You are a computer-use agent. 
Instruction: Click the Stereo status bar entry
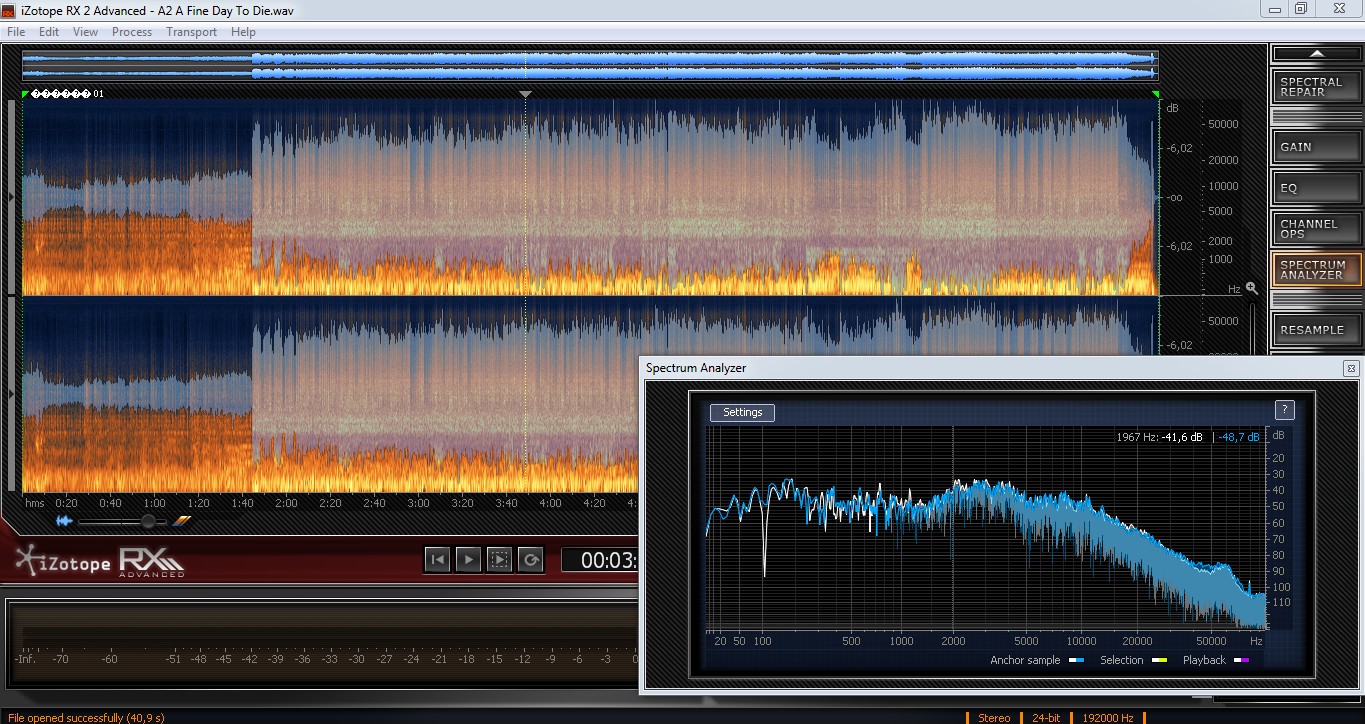click(993, 718)
